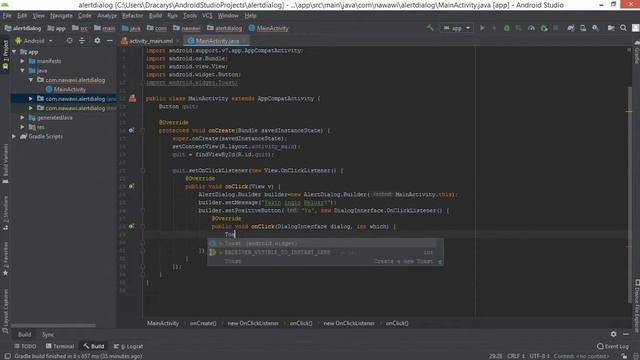Click the override gutter icon beside onCreate
The width and height of the screenshot is (640, 360).
coord(131,130)
